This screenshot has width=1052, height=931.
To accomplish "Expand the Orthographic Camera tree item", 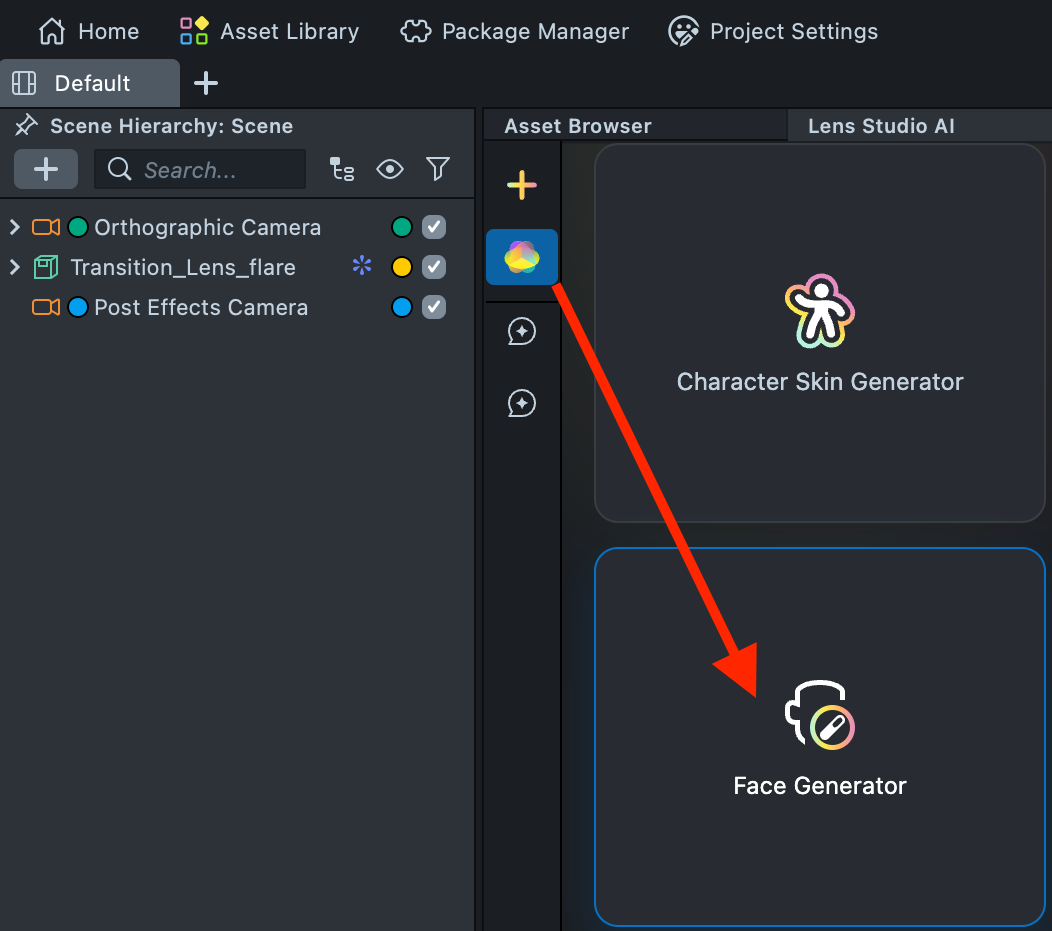I will tap(15, 227).
